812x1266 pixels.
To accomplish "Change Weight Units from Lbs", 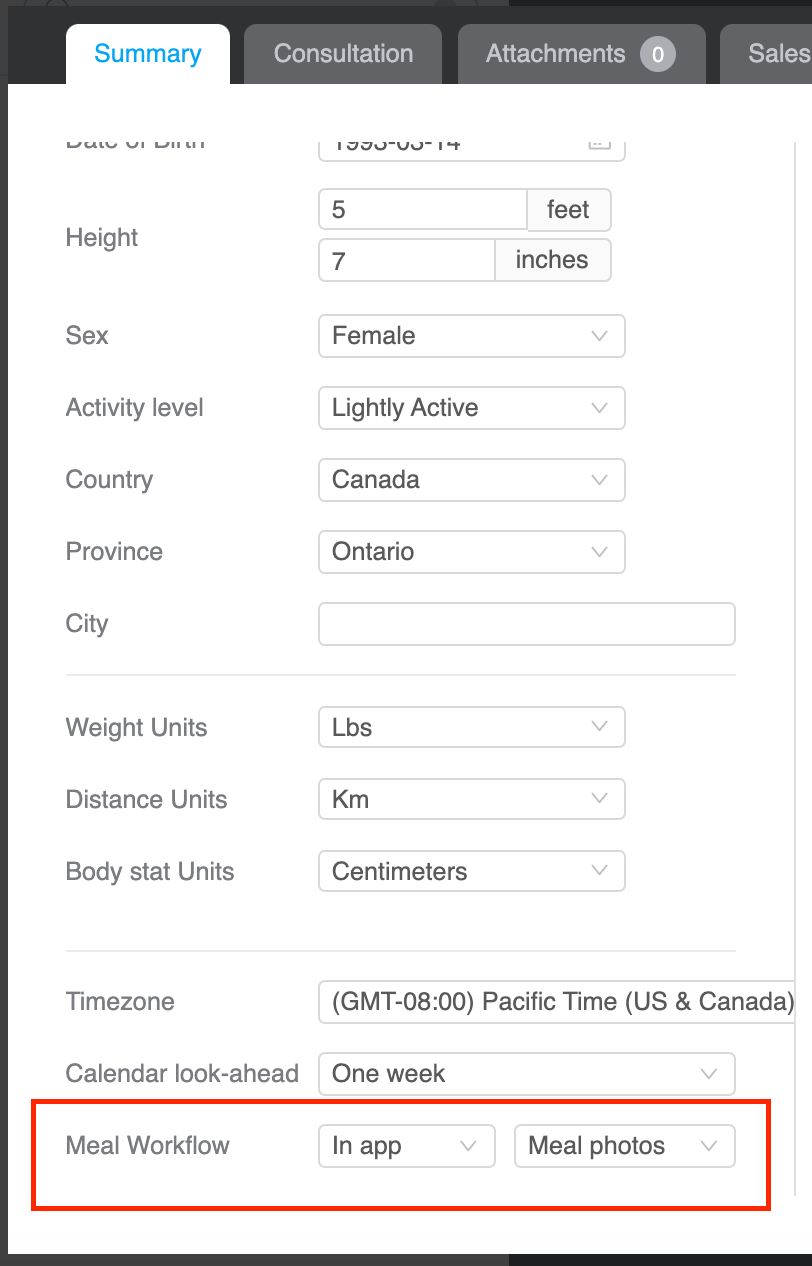I will [472, 728].
